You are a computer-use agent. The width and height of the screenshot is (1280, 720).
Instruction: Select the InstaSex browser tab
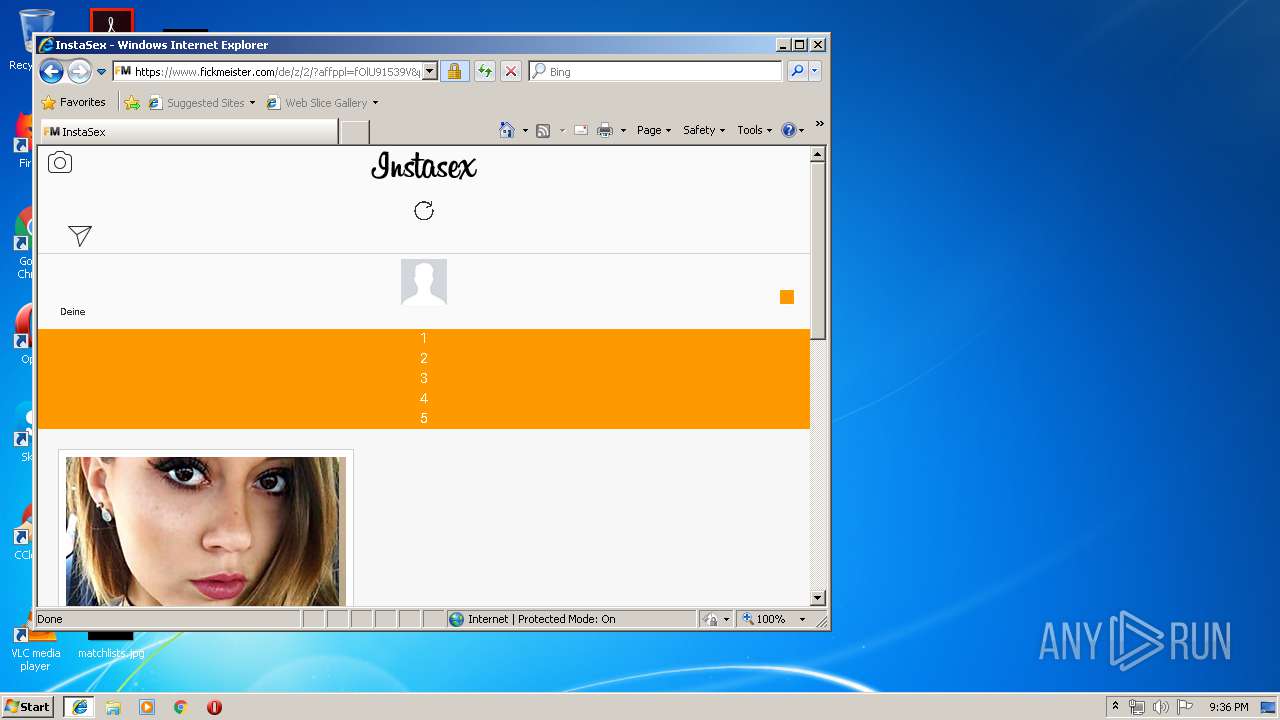tap(188, 131)
